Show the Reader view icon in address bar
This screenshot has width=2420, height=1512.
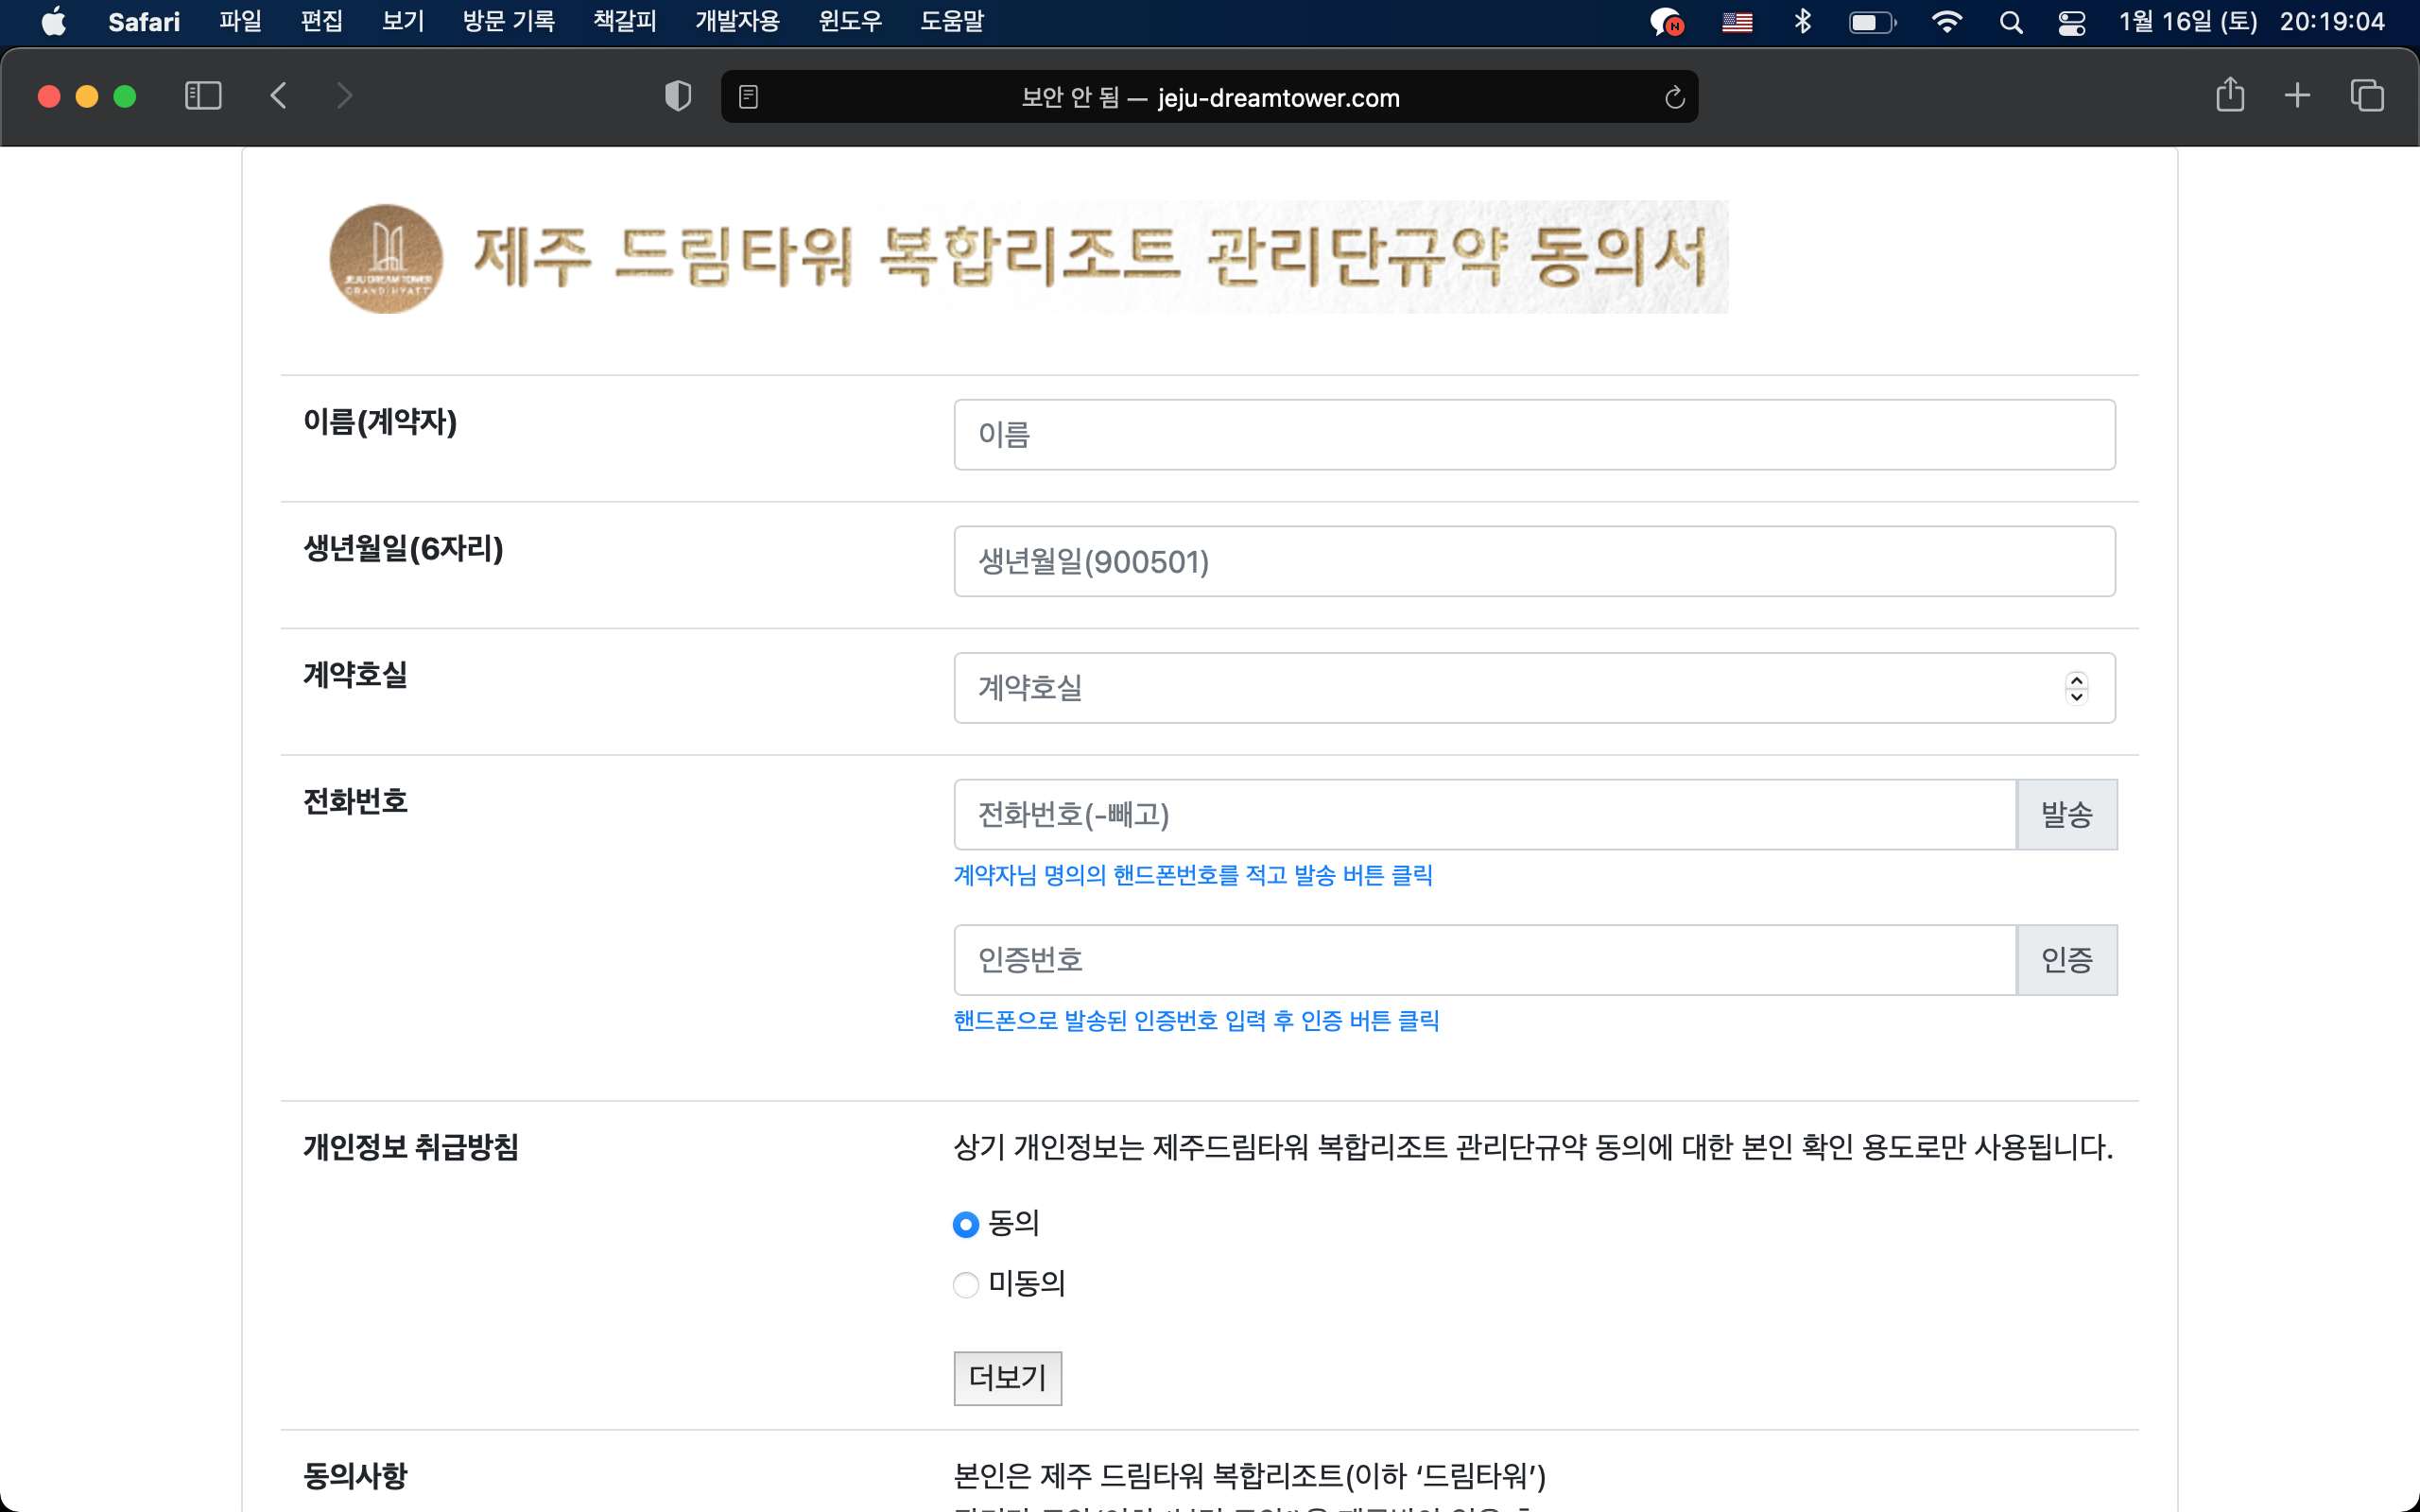coord(748,97)
